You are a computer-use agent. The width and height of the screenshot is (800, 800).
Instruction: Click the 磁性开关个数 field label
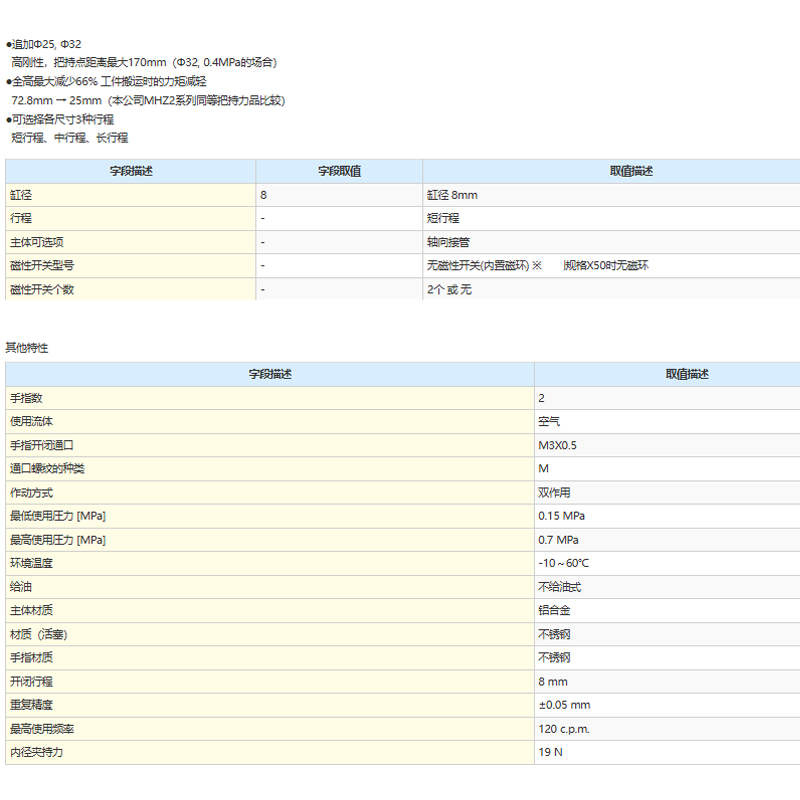[42, 290]
